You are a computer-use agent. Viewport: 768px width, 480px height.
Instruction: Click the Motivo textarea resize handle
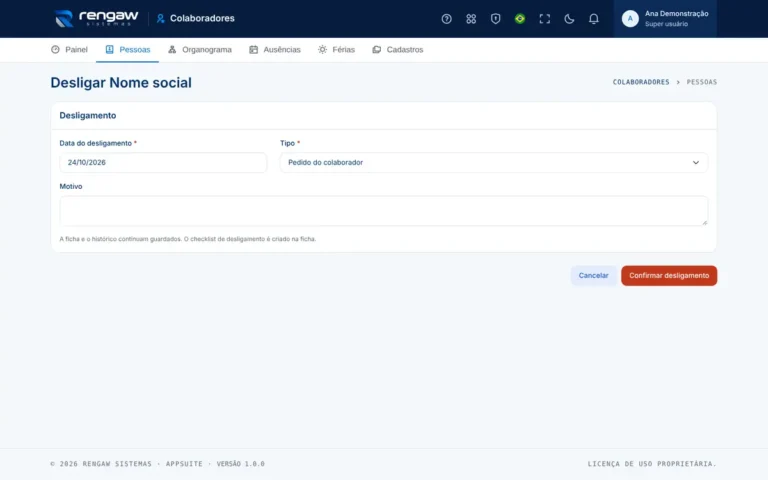(704, 222)
